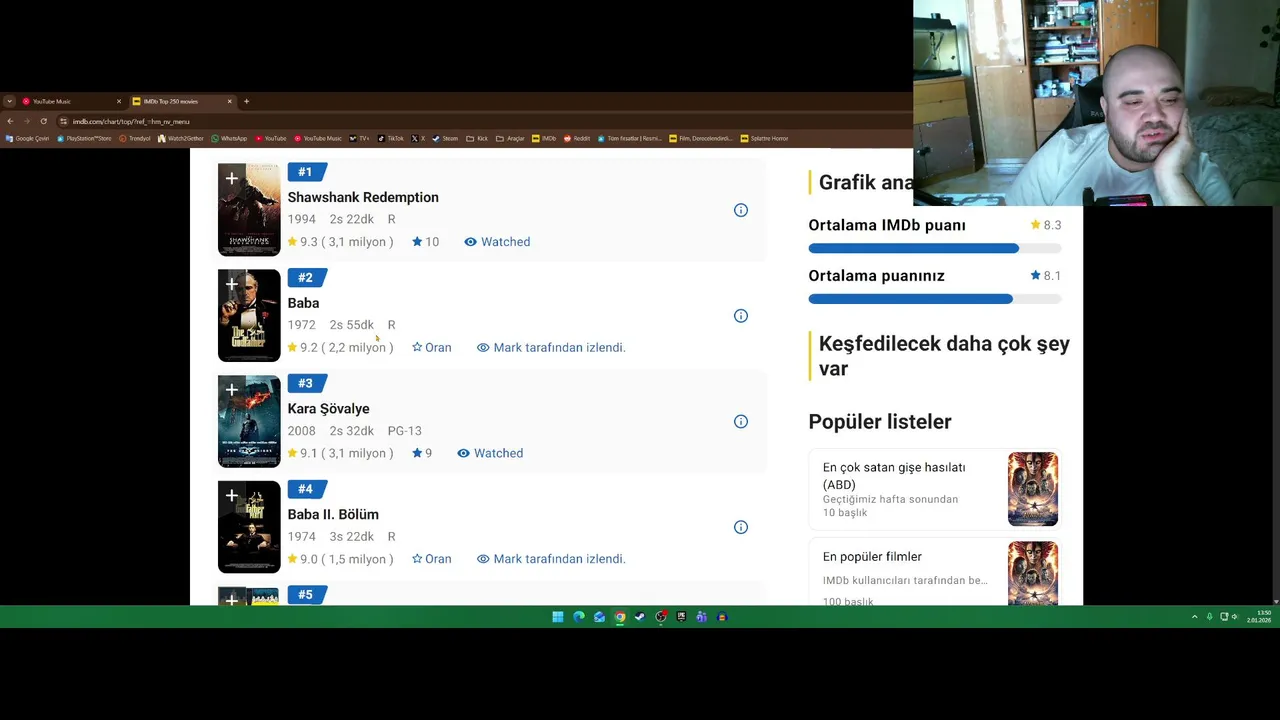Click your 9 star rating on Kara Şövalye
The width and height of the screenshot is (1280, 720).
coord(422,453)
